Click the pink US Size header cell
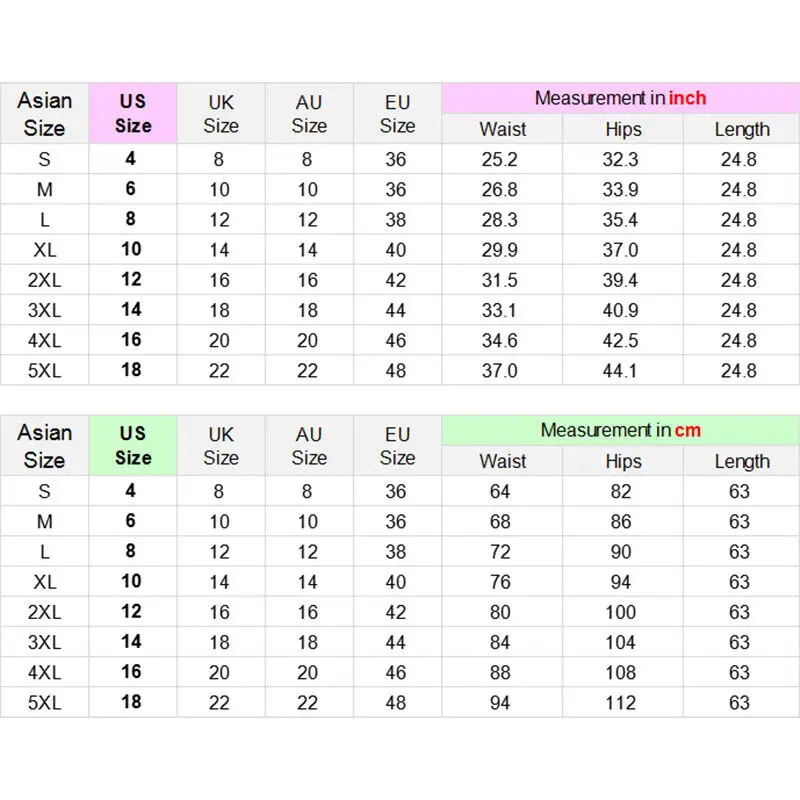The width and height of the screenshot is (800, 800). pos(133,113)
